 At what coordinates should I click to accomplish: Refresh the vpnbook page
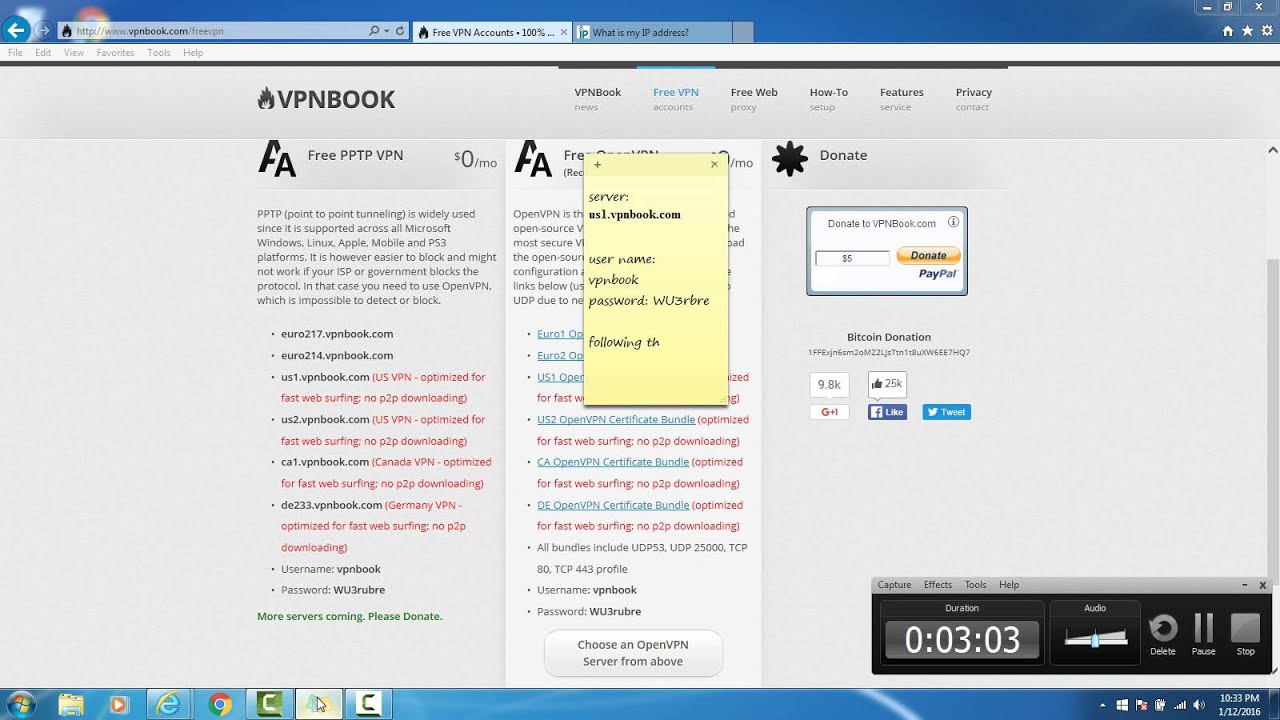[400, 31]
